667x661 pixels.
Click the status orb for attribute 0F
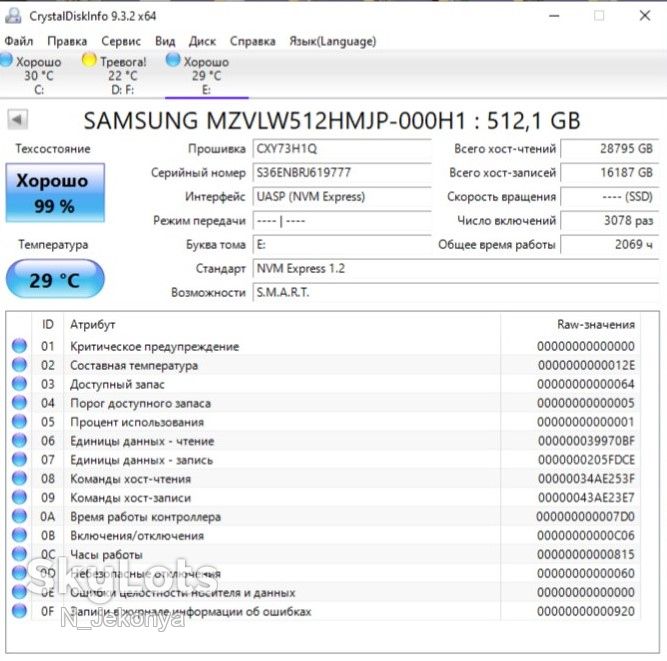tap(19, 611)
